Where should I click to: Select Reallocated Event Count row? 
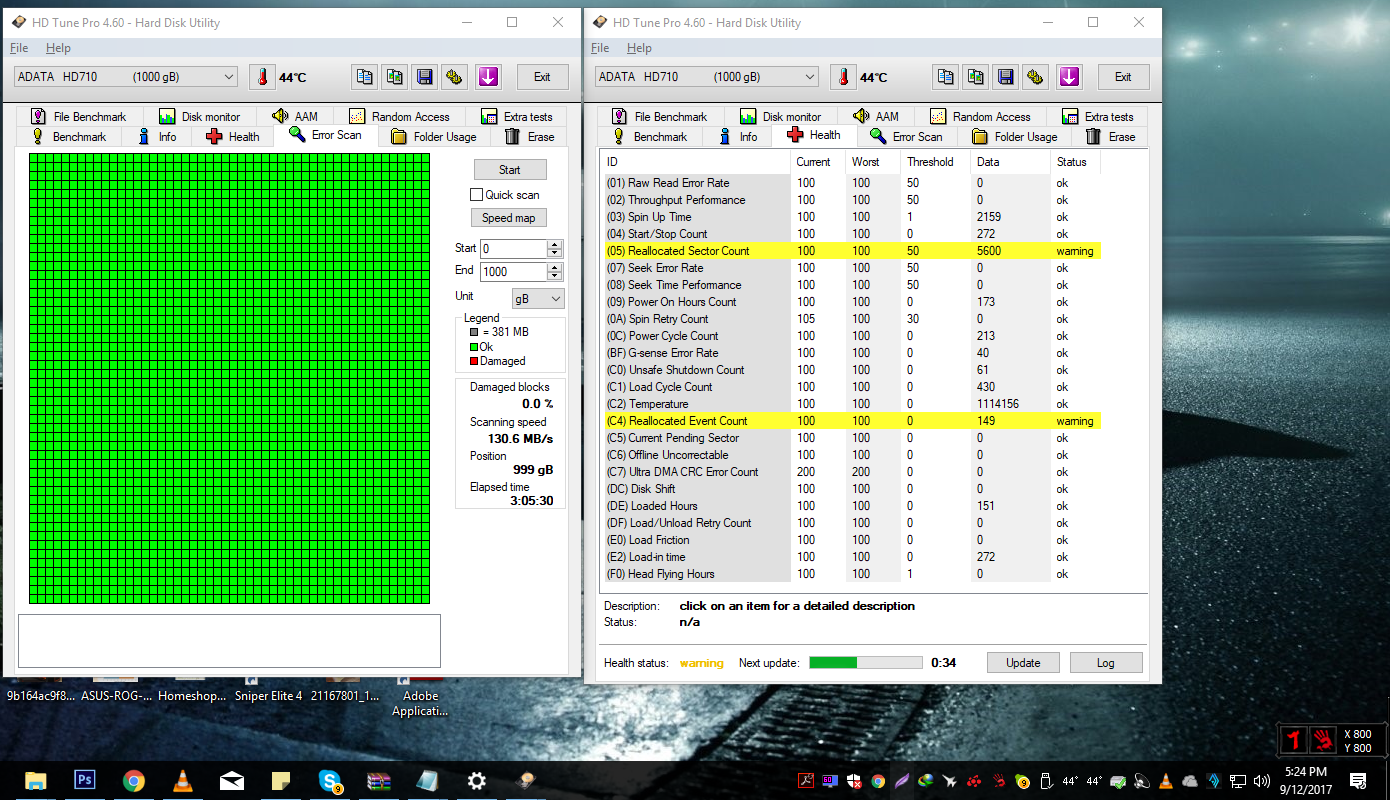coord(852,421)
